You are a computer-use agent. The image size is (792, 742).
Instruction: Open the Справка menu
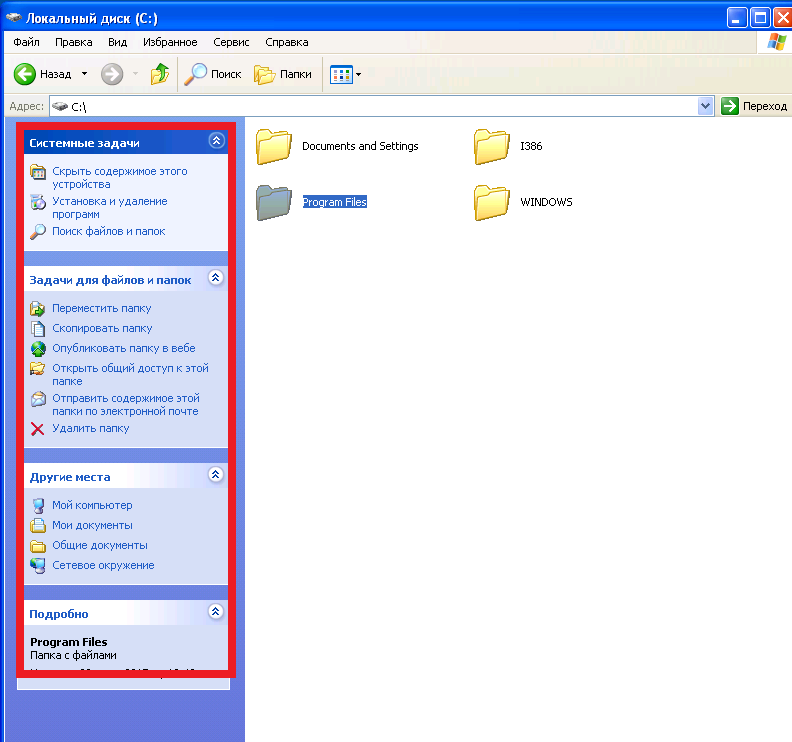pyautogui.click(x=287, y=42)
